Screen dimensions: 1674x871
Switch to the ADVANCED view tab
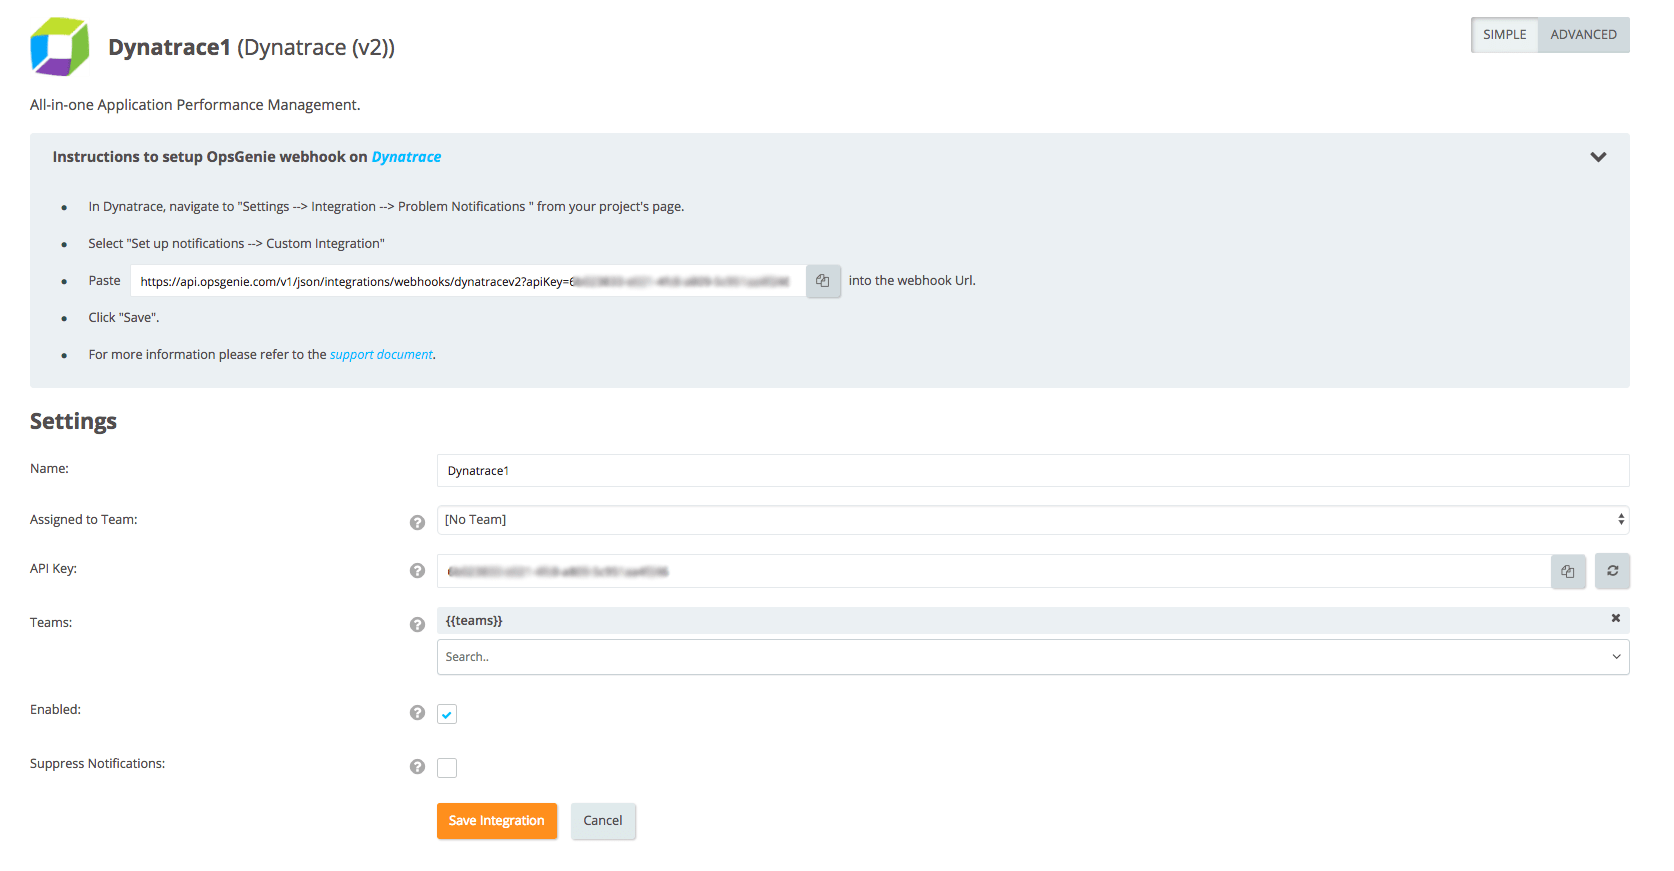(1583, 35)
